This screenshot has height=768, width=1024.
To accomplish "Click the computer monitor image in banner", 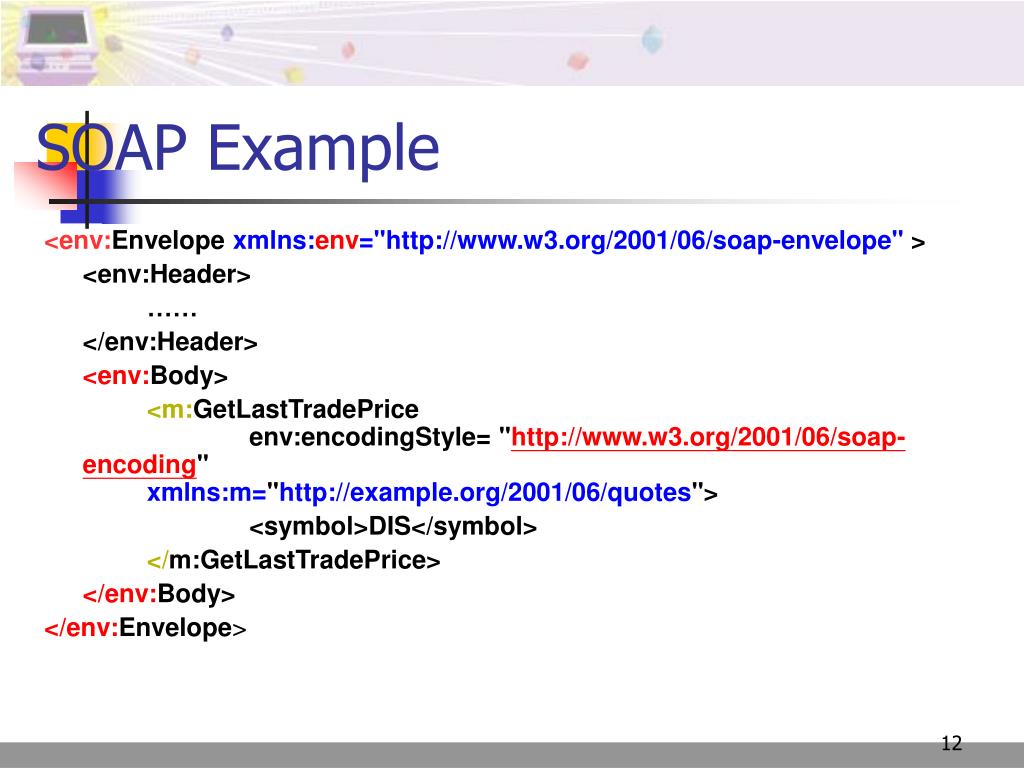I will pos(56,44).
